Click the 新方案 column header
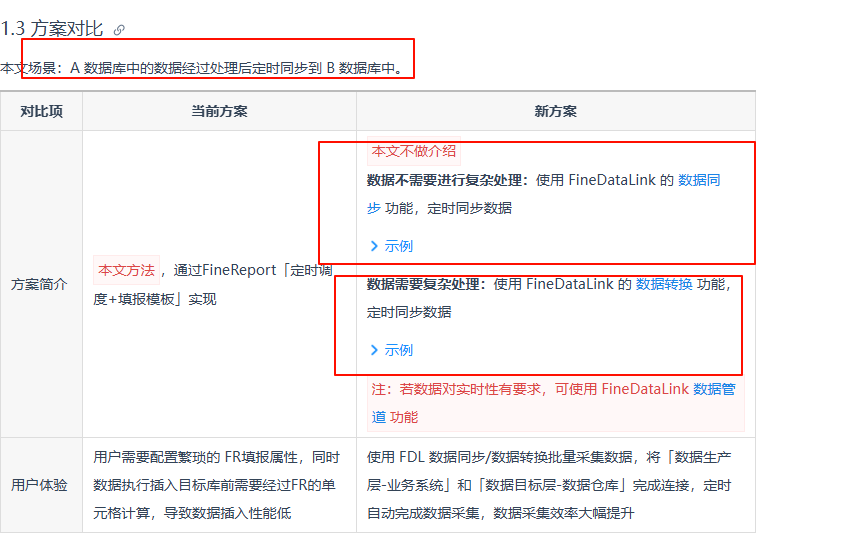The width and height of the screenshot is (852, 553). click(555, 111)
